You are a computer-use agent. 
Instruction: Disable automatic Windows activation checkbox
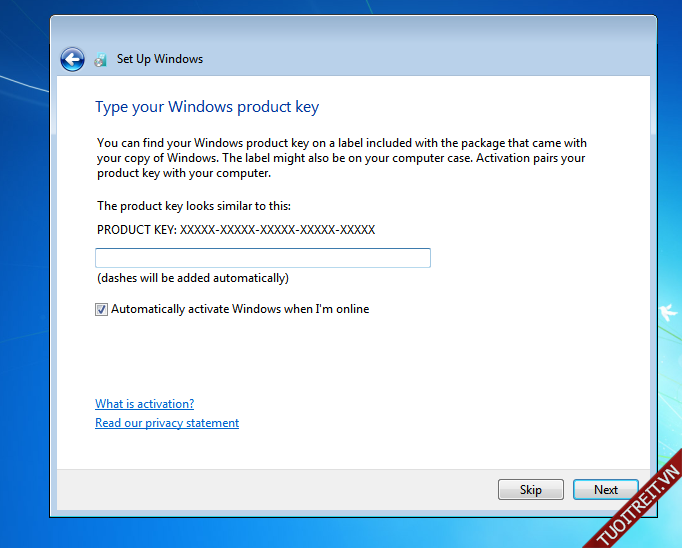(101, 310)
